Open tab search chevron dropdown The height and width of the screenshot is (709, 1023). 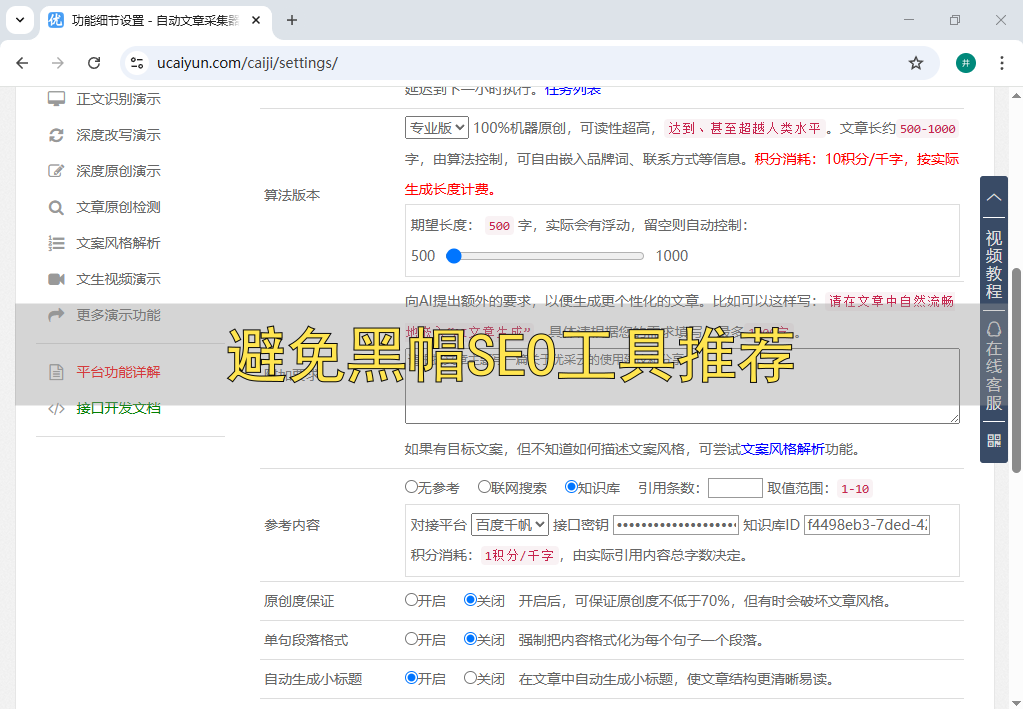20,20
